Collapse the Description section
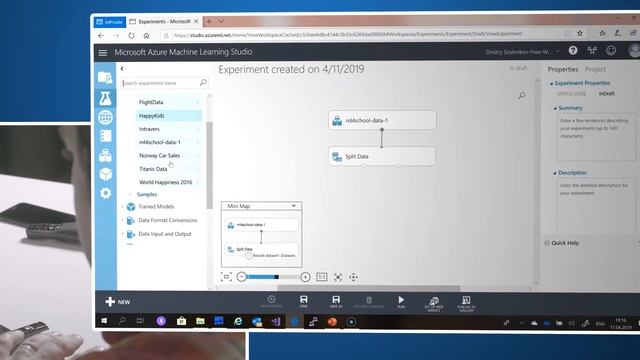The height and width of the screenshot is (360, 640). 555,173
